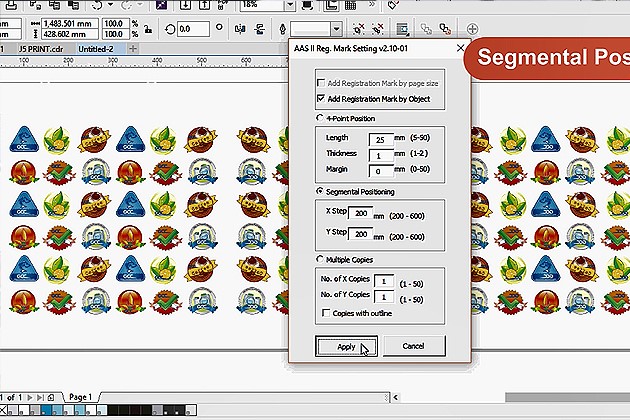Click the mirror horizontally icon
Image resolution: width=630 pixels, height=420 pixels.
240,29
